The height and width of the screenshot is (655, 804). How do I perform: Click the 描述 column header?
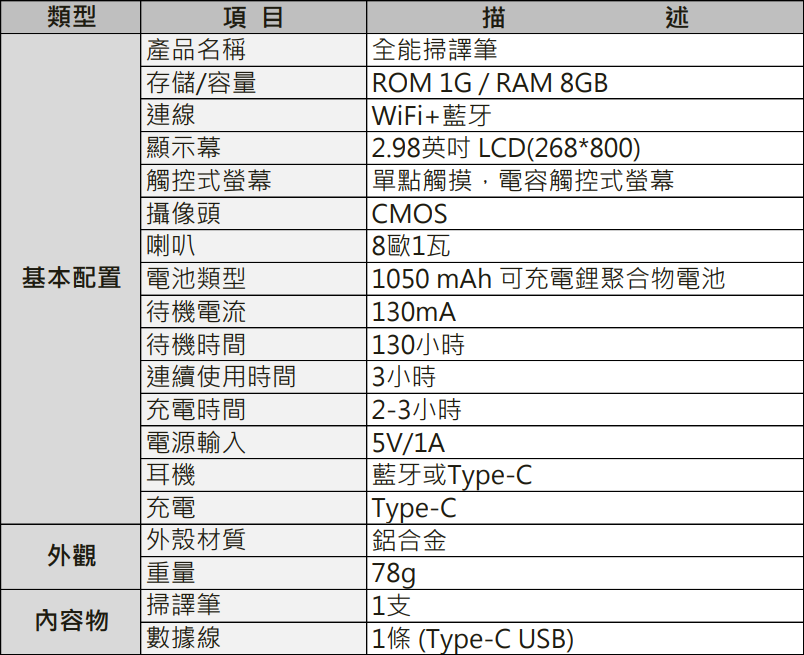585,17
